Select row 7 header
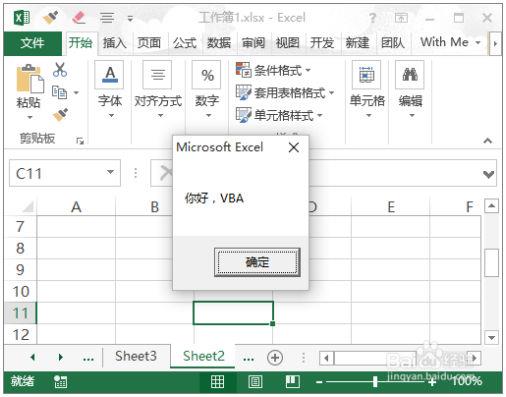Screen dimensions: 506x397 click(x=20, y=227)
